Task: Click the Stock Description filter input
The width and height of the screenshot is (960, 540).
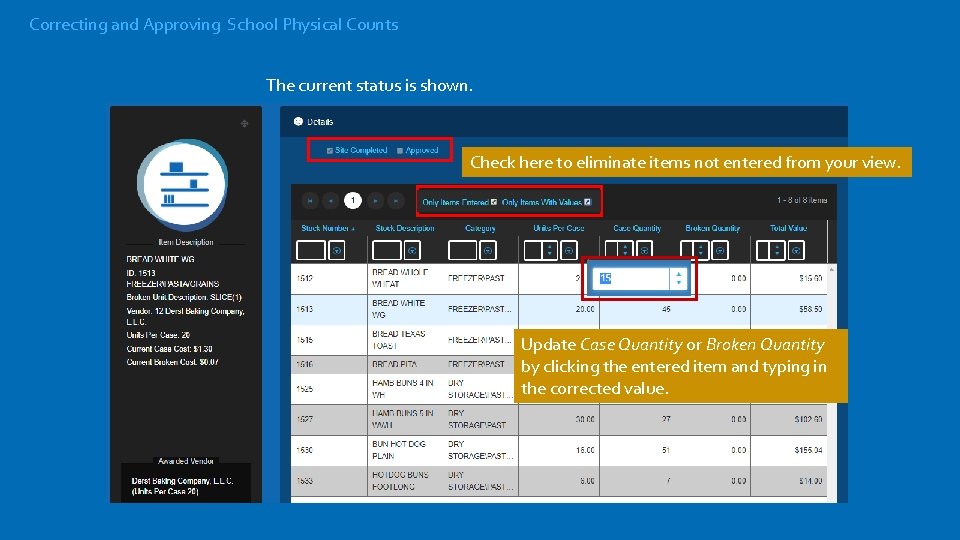Action: (x=387, y=250)
